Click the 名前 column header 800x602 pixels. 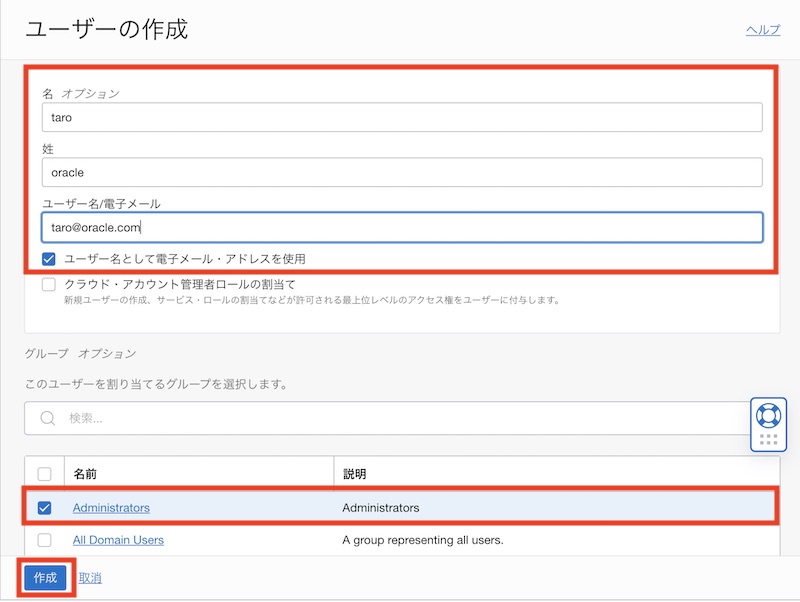pos(86,473)
